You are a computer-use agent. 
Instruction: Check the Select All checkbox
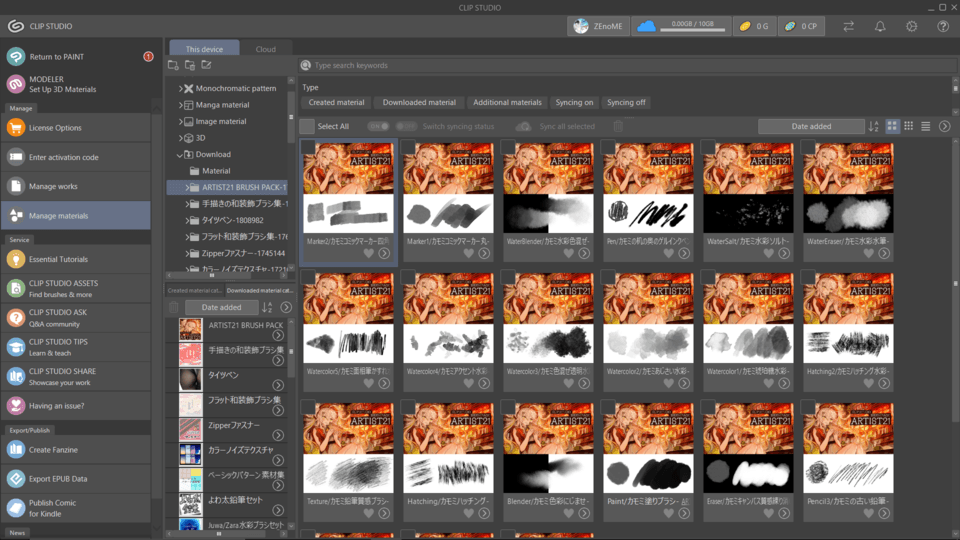pos(307,126)
